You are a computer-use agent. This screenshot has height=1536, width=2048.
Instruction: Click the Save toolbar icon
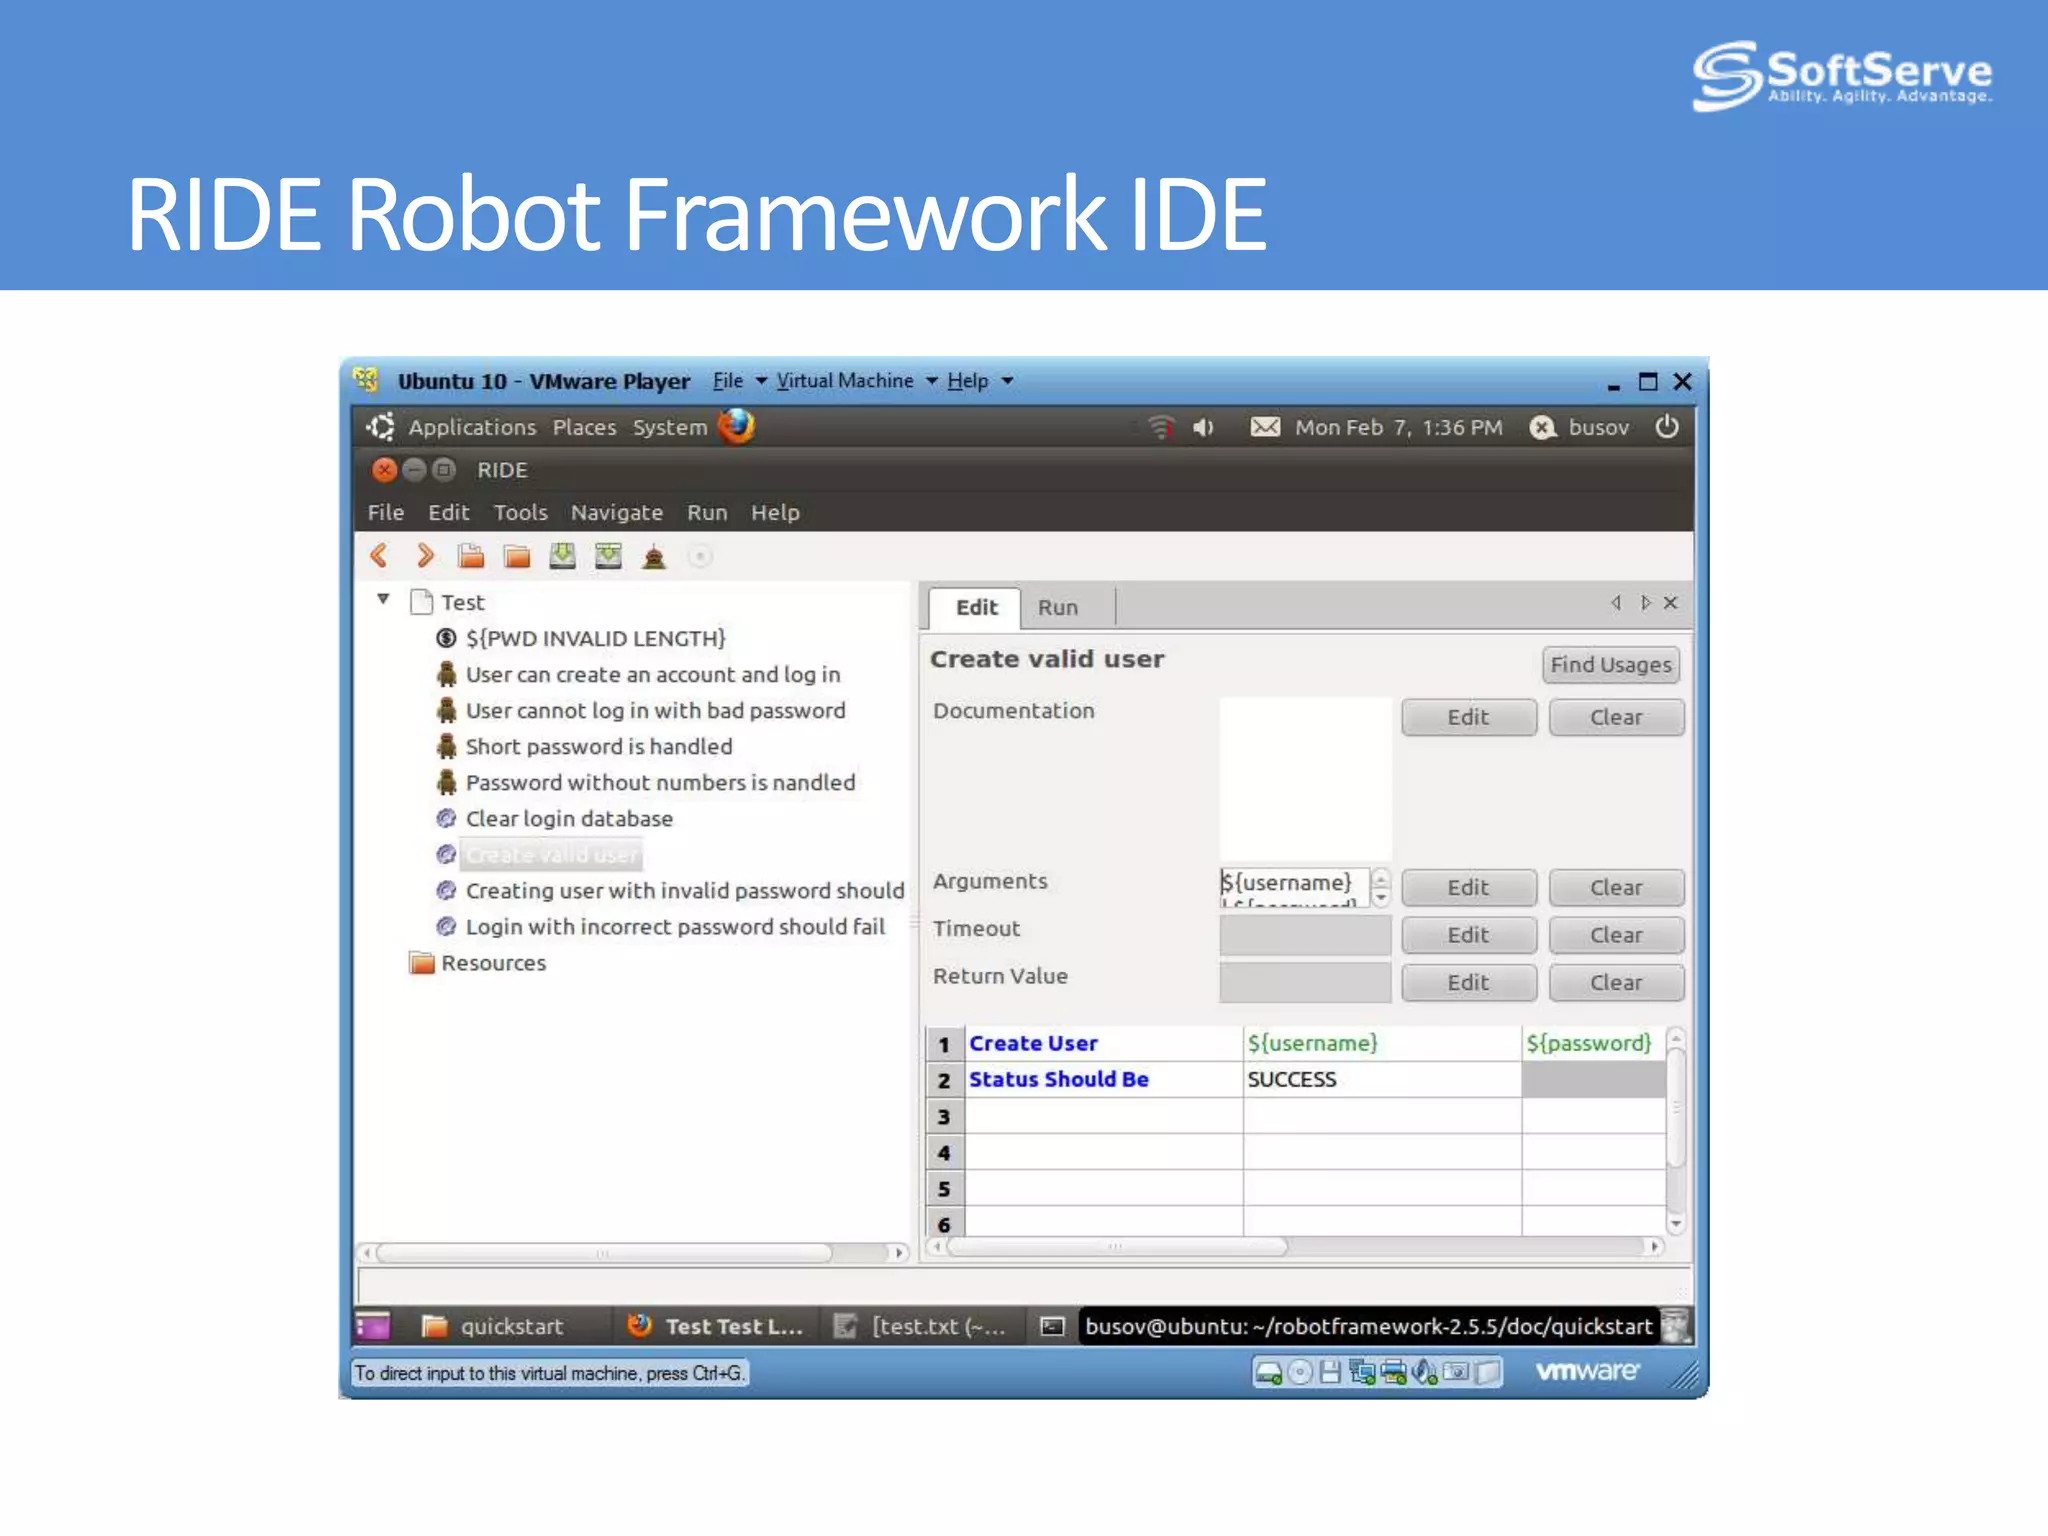(x=563, y=556)
